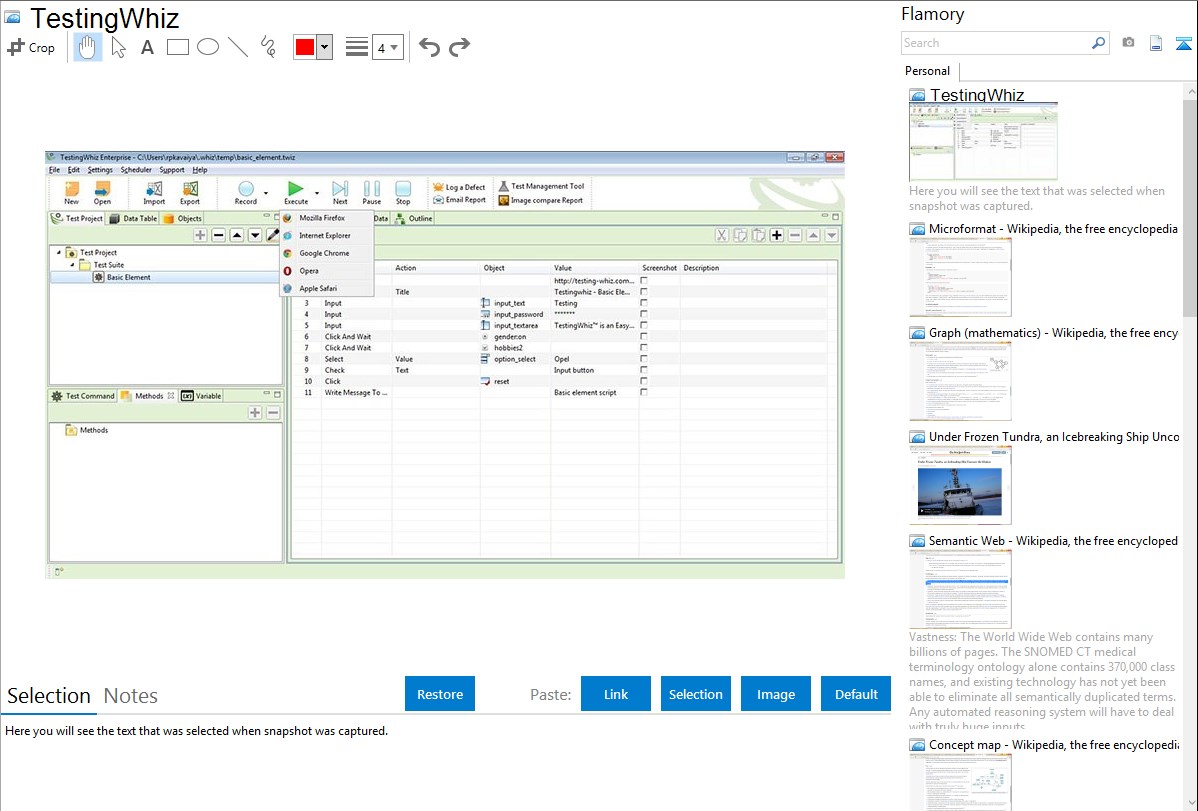Redo the last undone action
The image size is (1198, 811).
[459, 47]
